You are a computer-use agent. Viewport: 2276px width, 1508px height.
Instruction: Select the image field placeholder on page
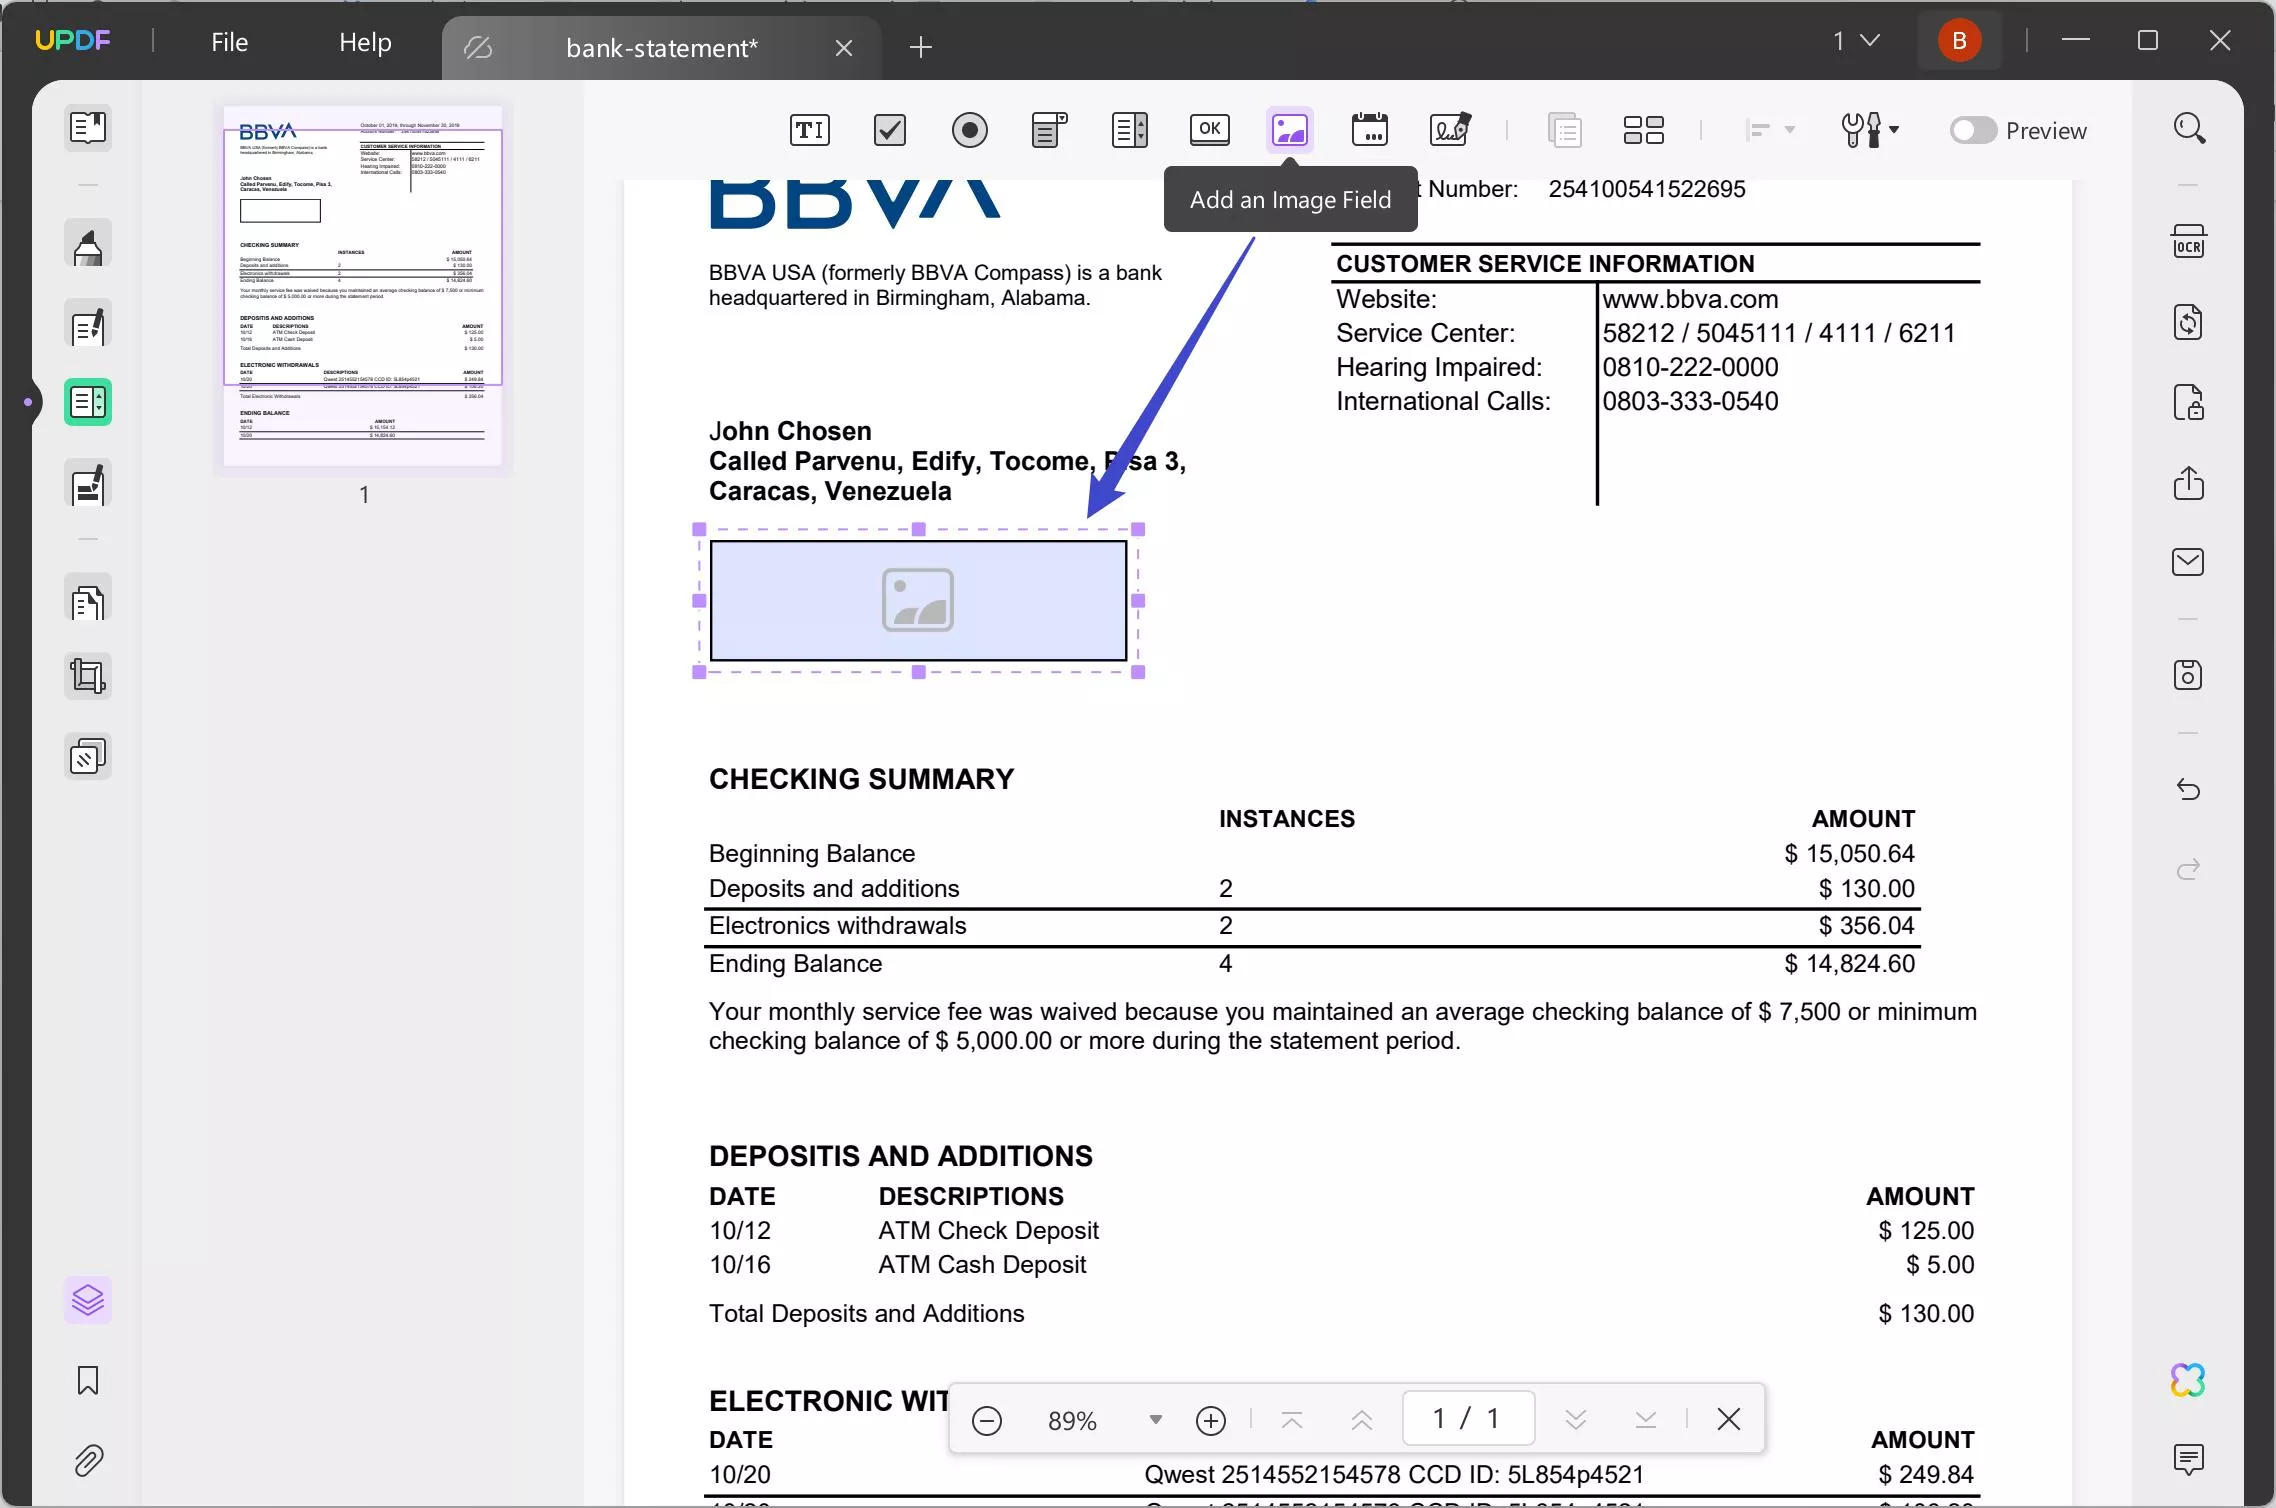[918, 601]
